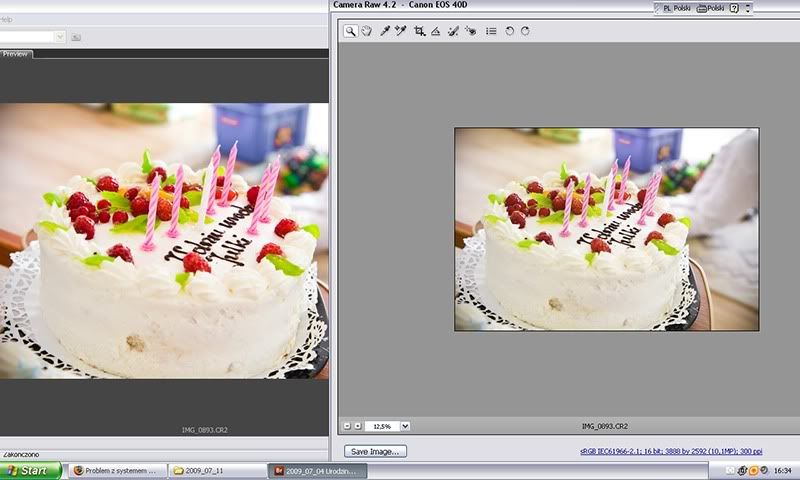Viewport: 800px width, 480px height.
Task: Open language bar help question mark
Action: click(x=734, y=8)
